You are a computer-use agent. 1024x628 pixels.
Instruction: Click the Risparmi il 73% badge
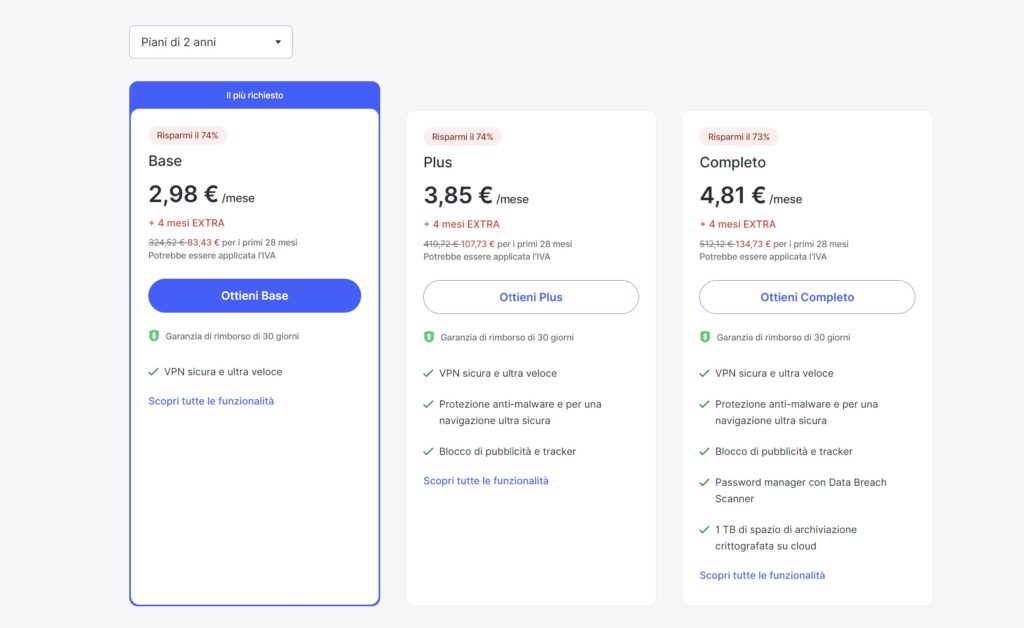pos(739,137)
